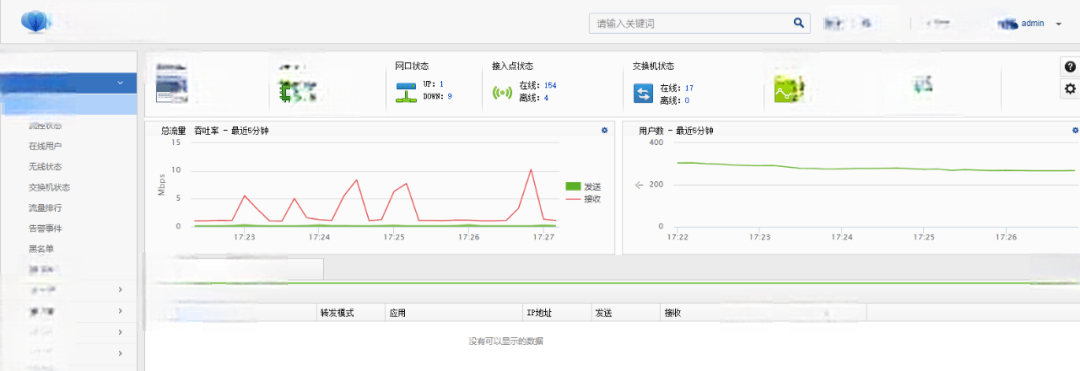Sort by the 转发模式 column header

coord(337,313)
